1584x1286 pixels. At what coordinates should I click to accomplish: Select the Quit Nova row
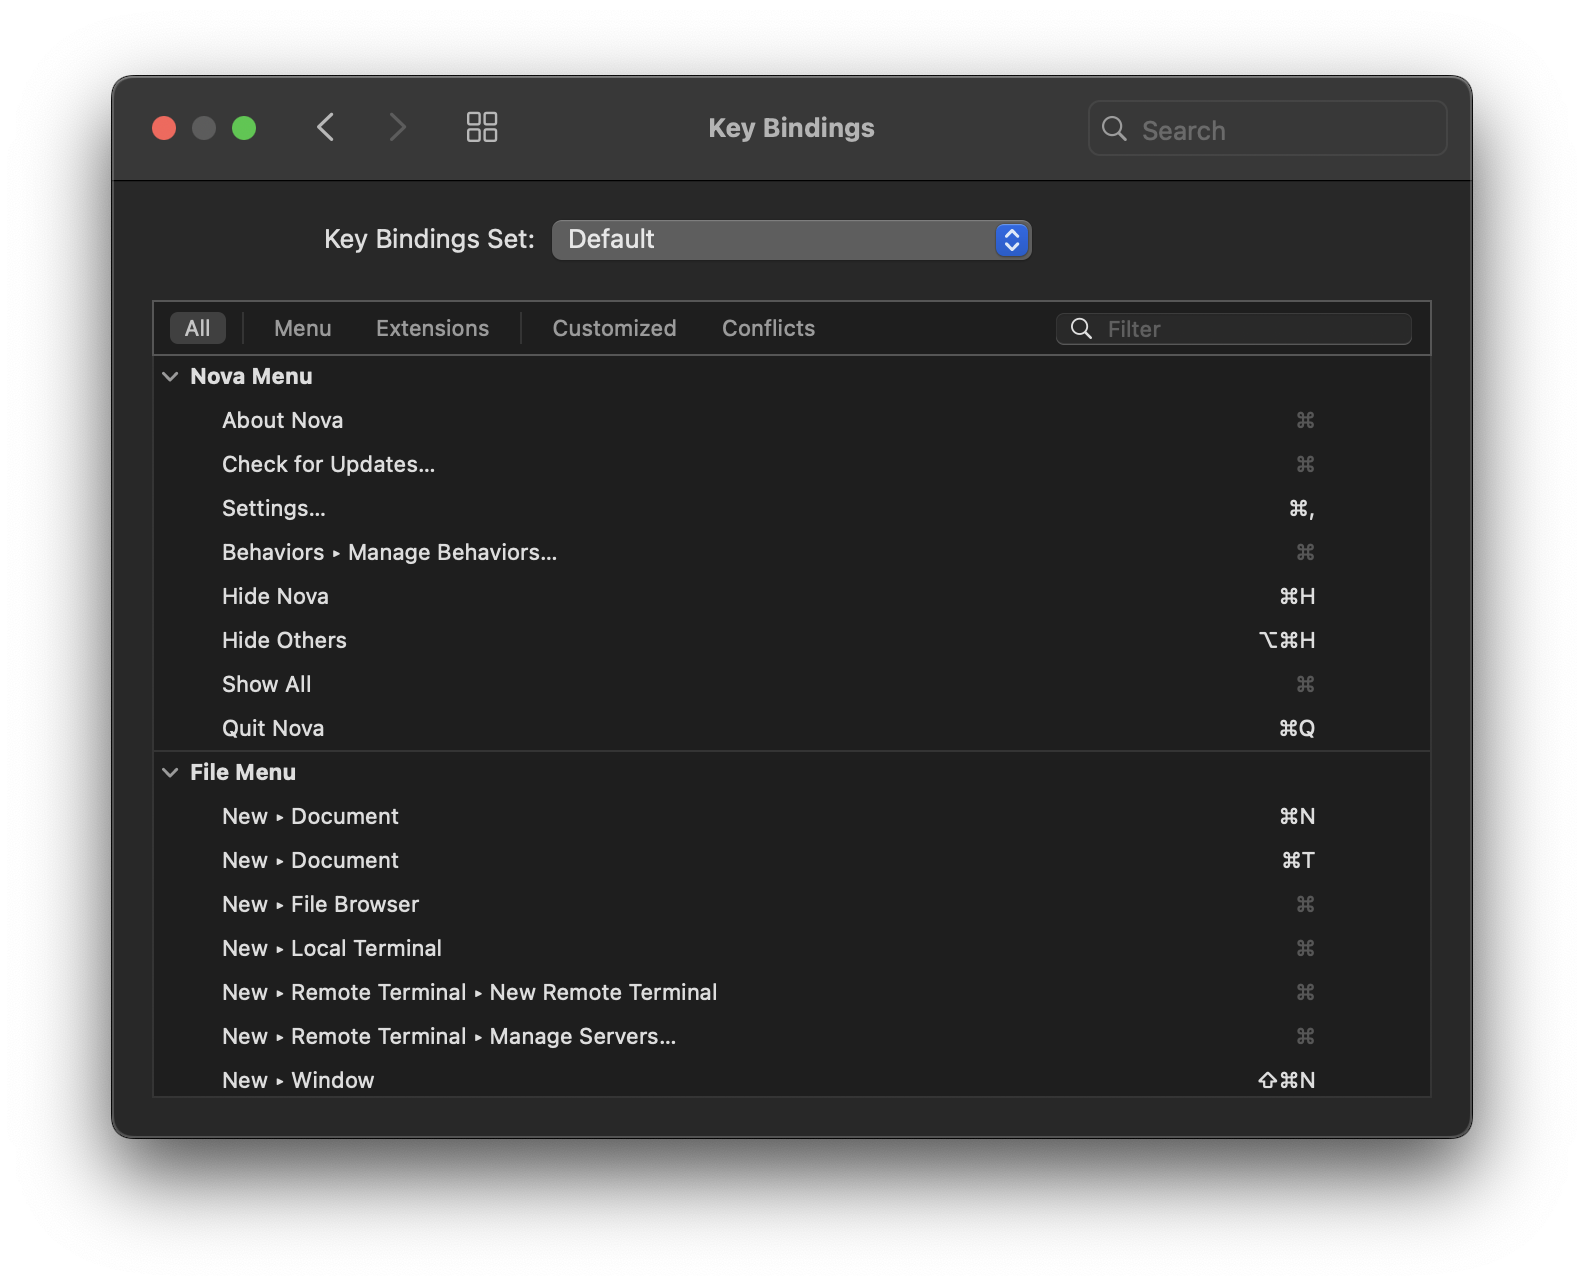791,729
